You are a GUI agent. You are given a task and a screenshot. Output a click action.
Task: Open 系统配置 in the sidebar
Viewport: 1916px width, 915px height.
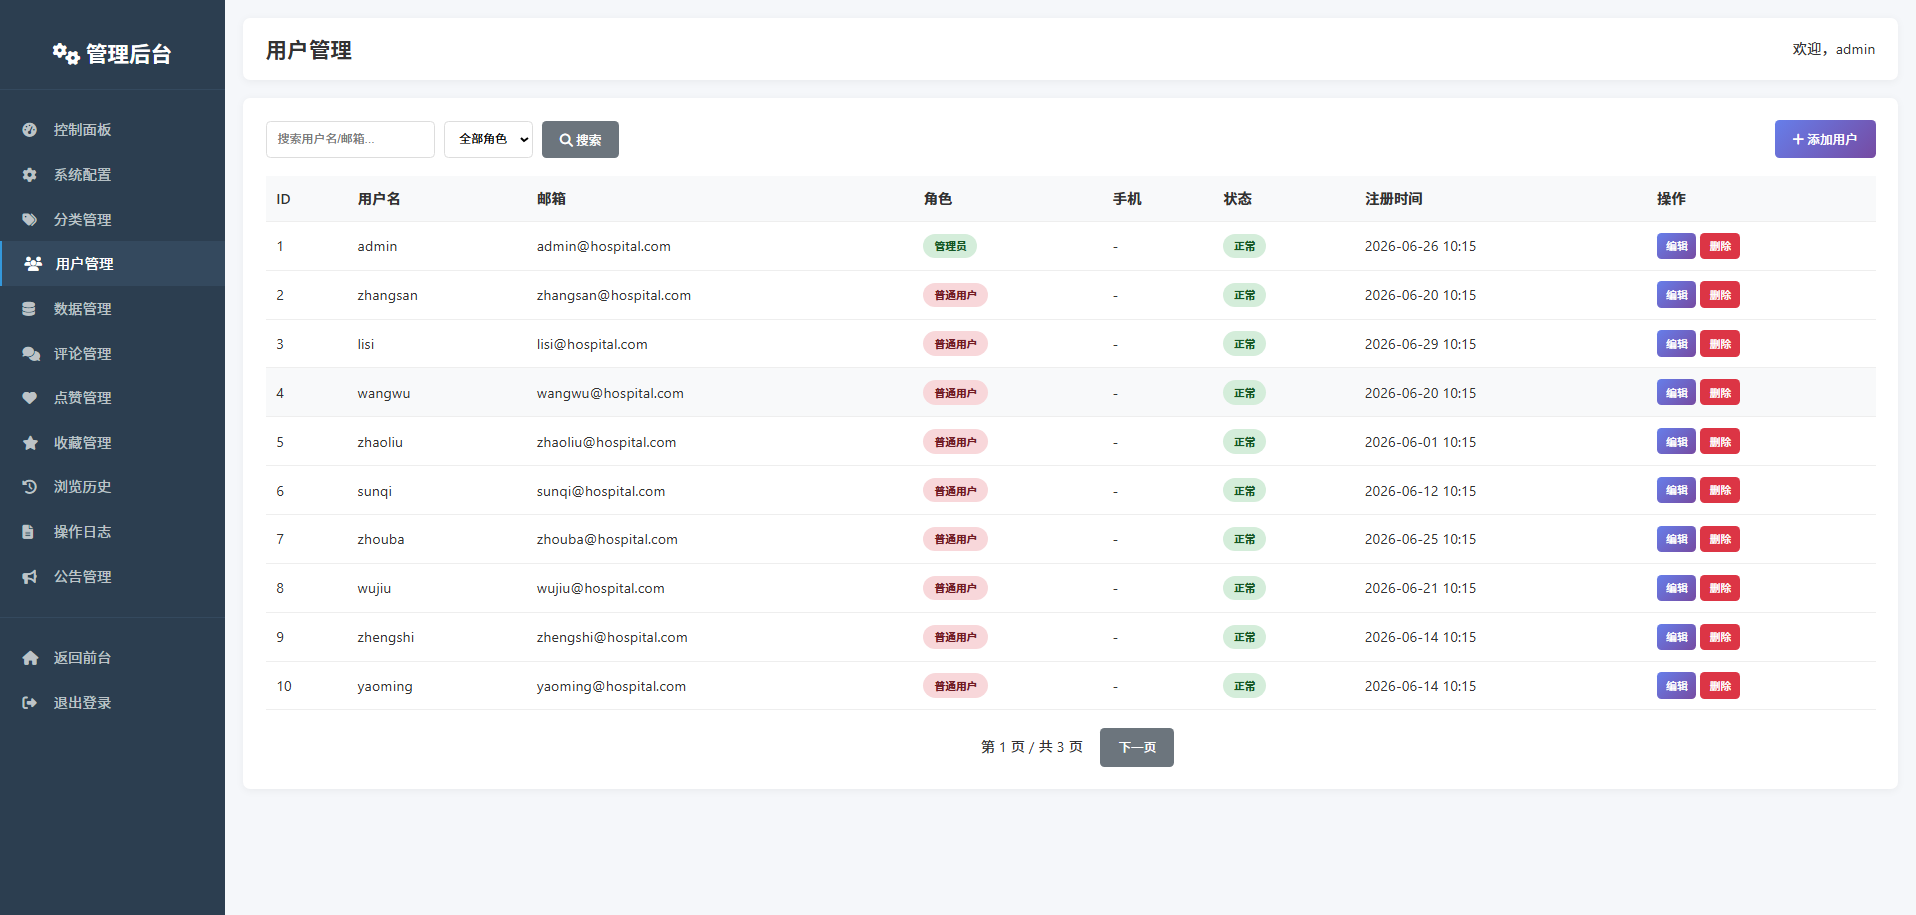pyautogui.click(x=112, y=175)
